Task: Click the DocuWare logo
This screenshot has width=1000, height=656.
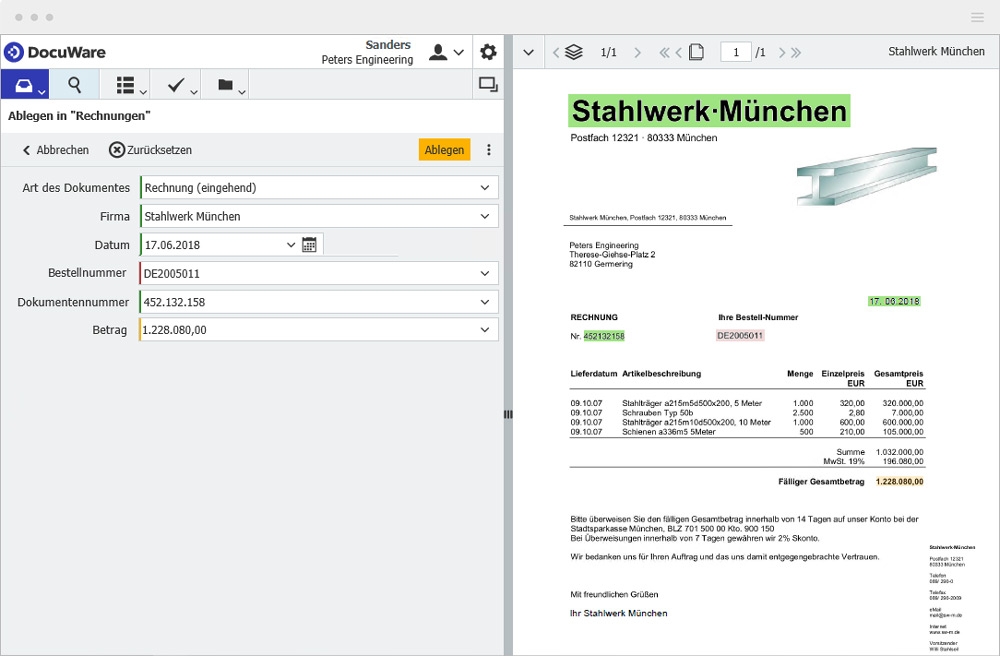Action: 55,52
